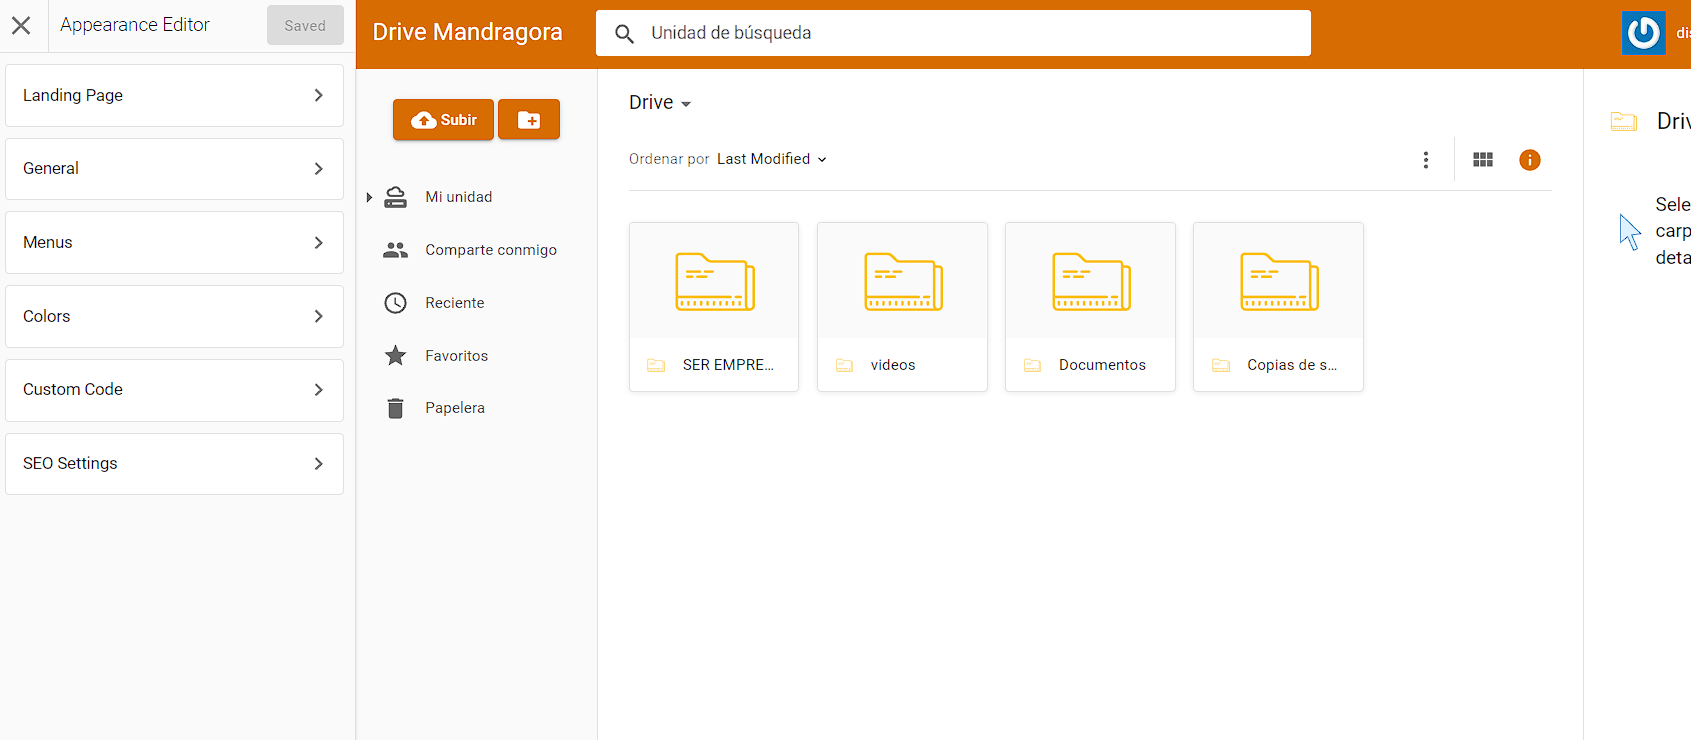Click the user avatar power icon
The width and height of the screenshot is (1691, 740).
coord(1643,33)
